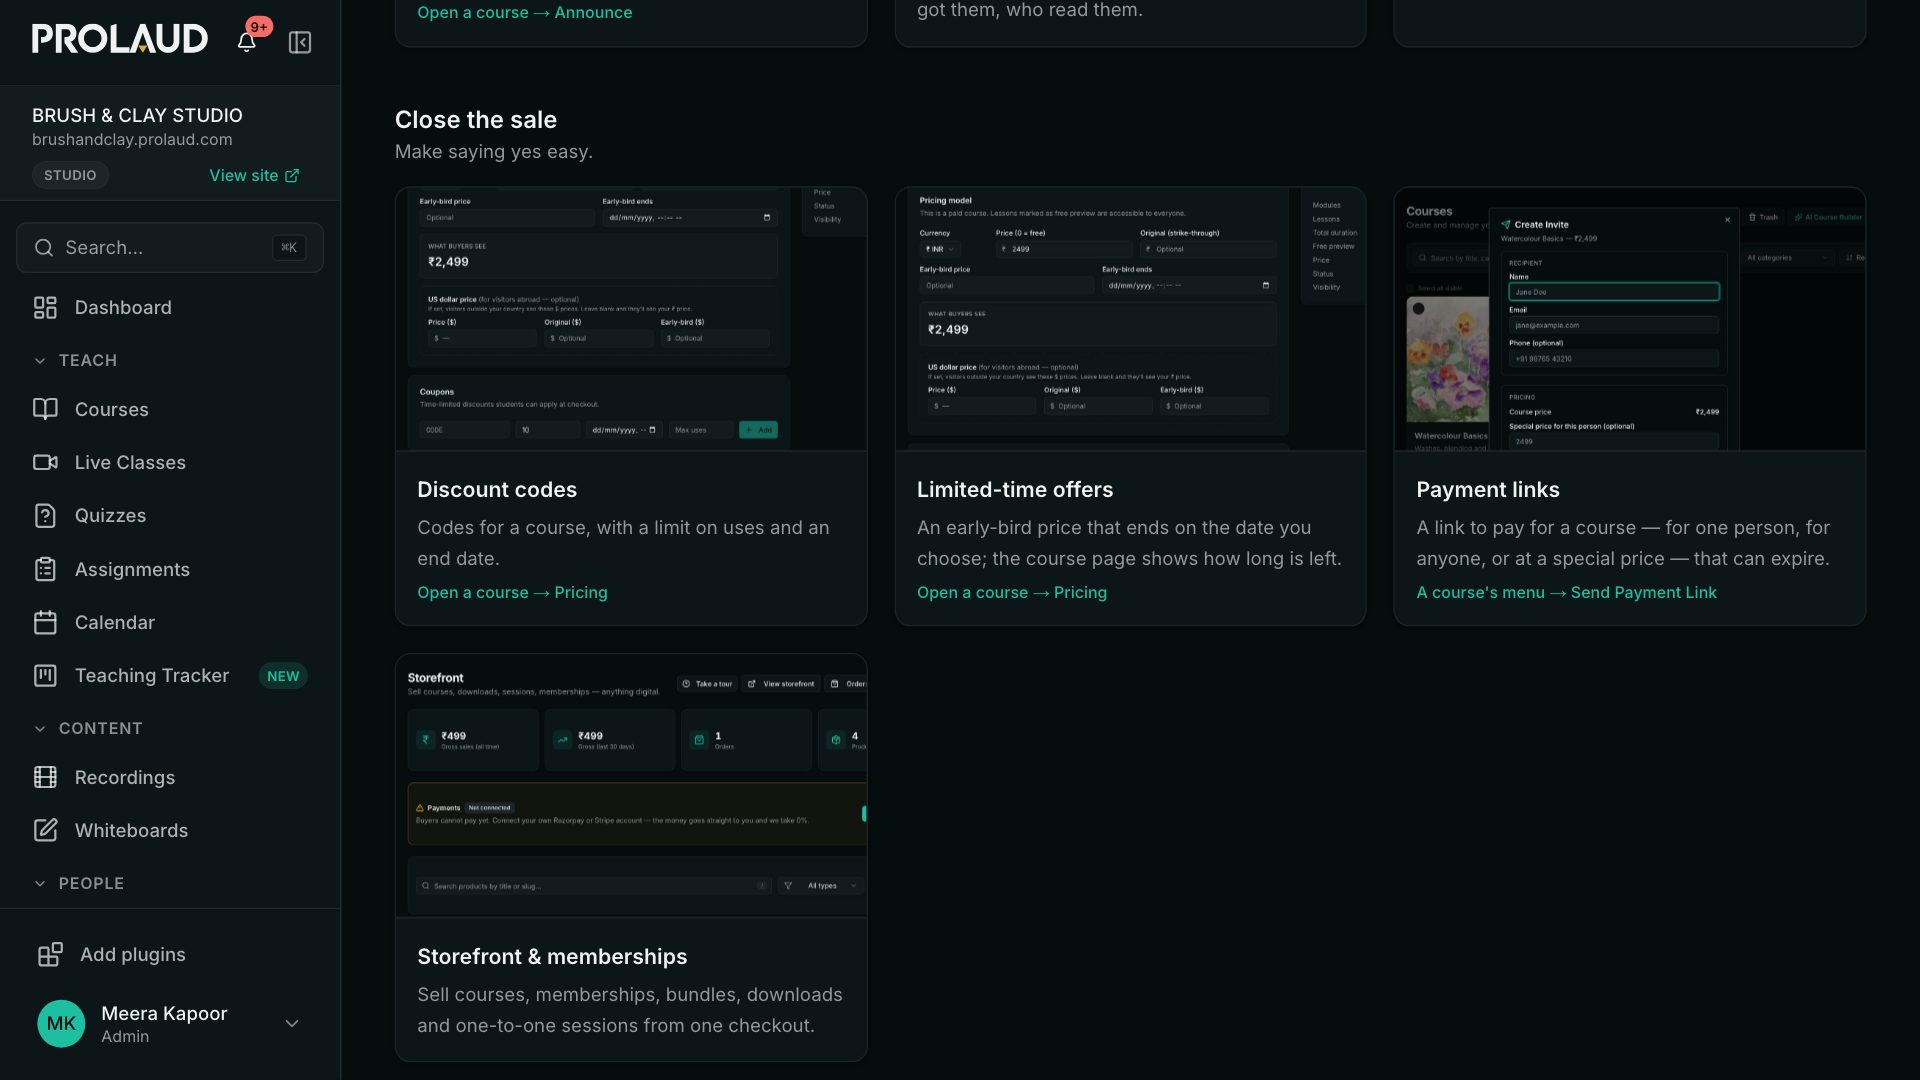Click View site link
Viewport: 1920px width, 1080px height.
[x=254, y=175]
